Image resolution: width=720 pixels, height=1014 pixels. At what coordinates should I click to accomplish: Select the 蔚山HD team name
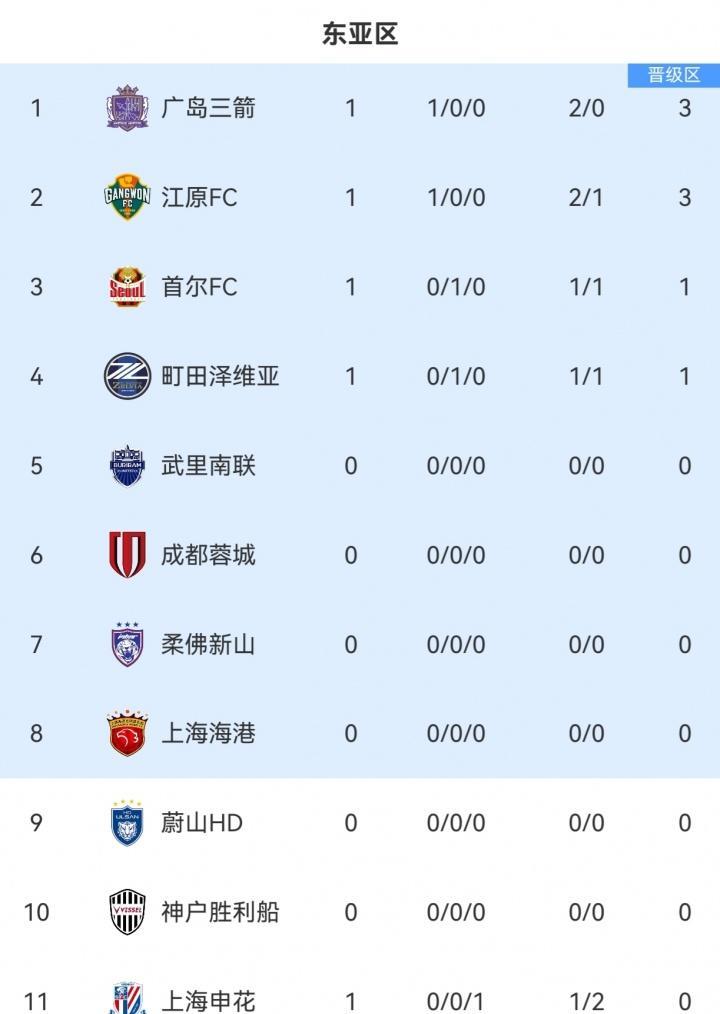201,823
